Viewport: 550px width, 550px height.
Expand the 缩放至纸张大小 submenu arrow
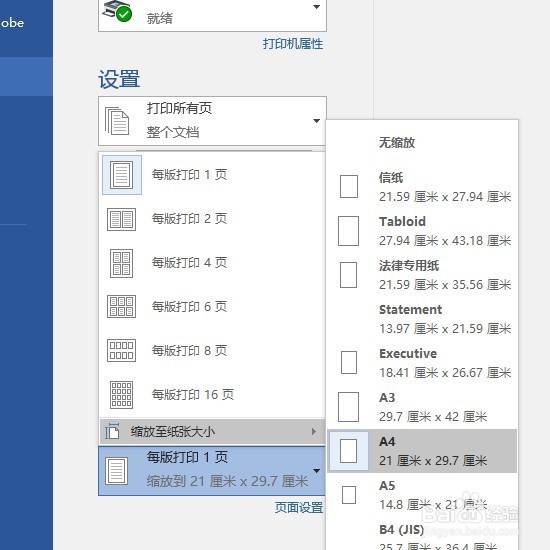[x=314, y=431]
